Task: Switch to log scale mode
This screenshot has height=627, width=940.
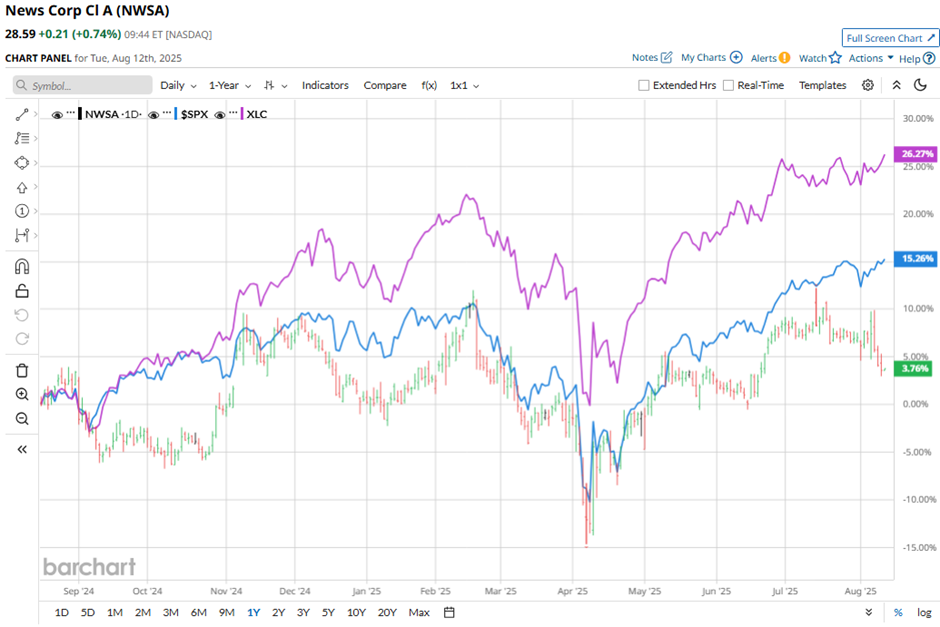Action: [x=924, y=612]
